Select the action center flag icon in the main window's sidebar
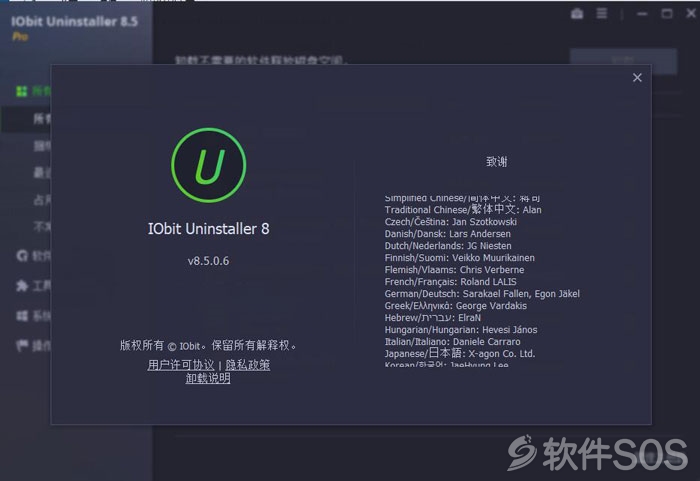This screenshot has width=700, height=481. (22, 345)
